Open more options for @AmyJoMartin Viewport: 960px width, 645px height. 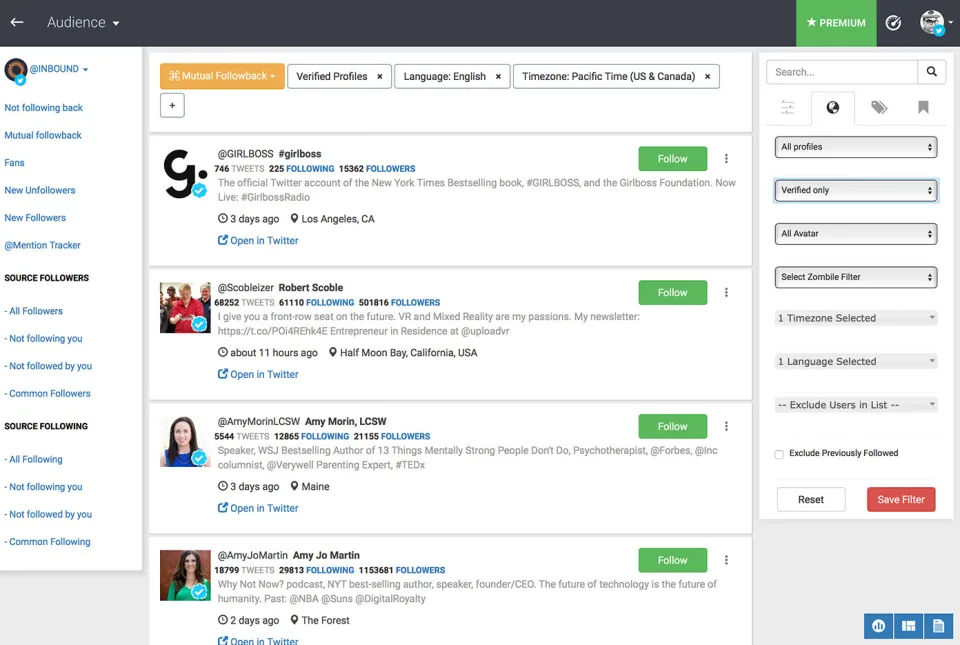726,560
